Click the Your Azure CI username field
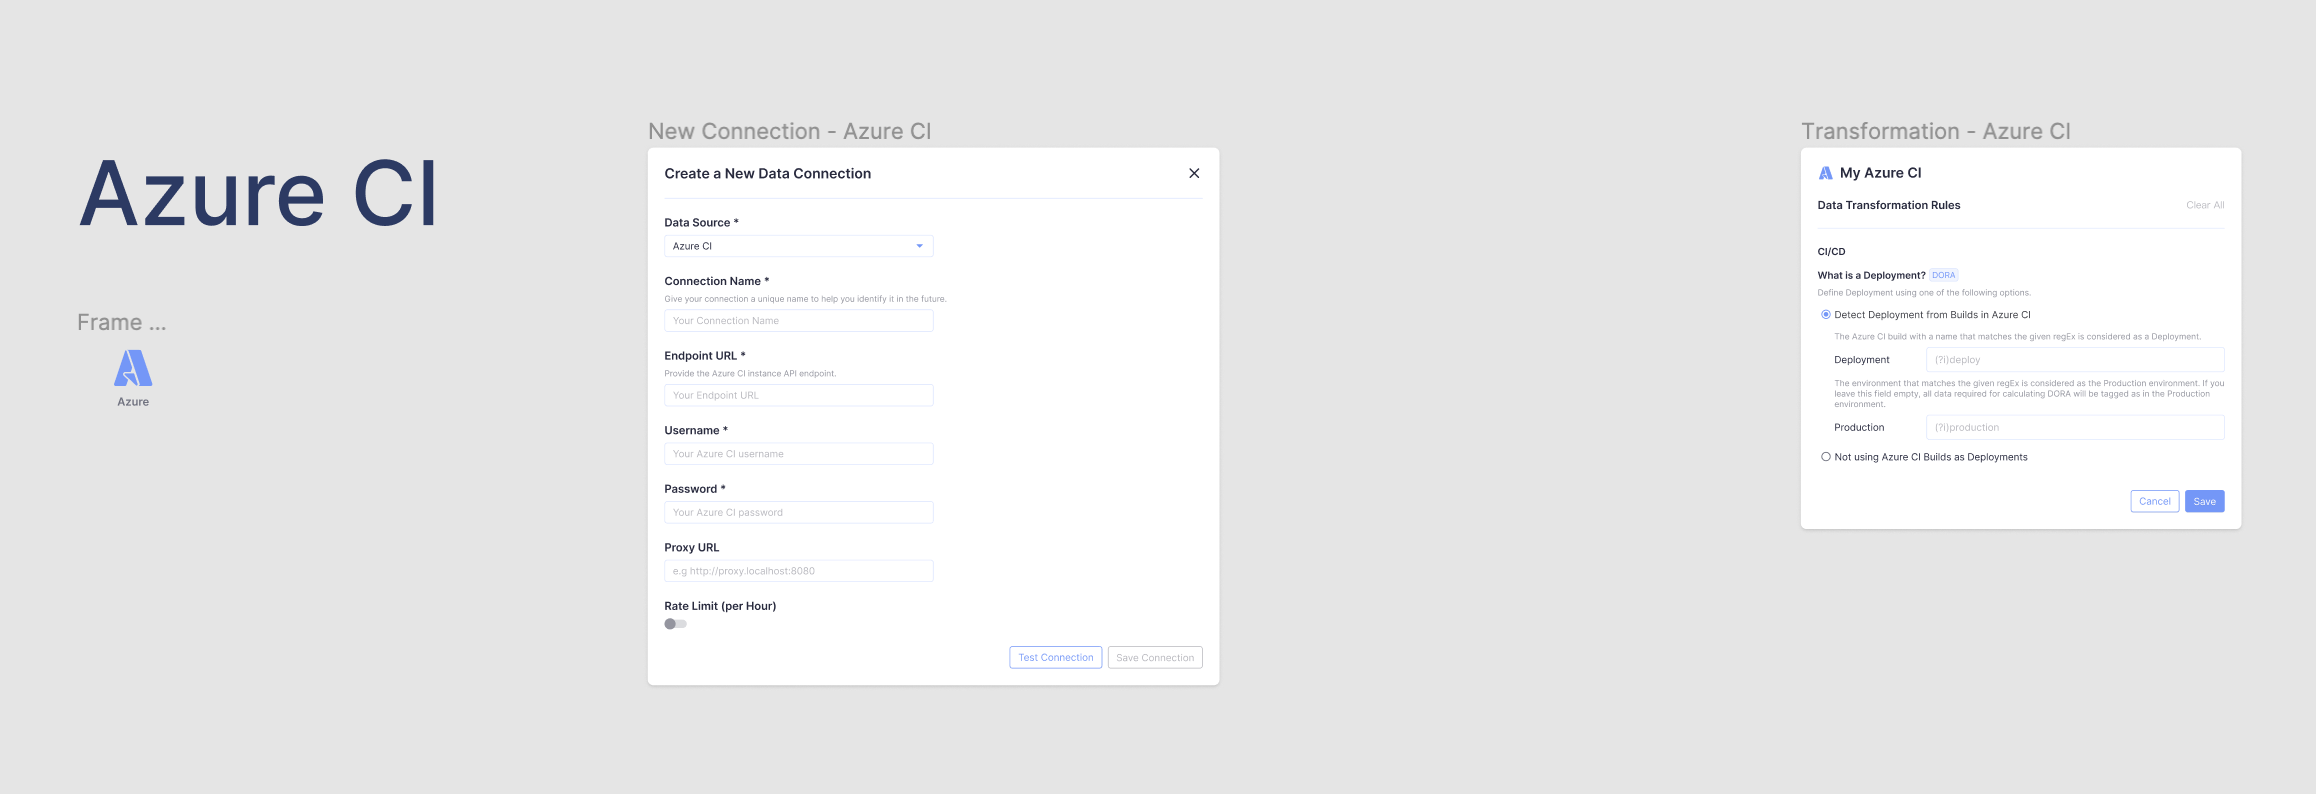The height and width of the screenshot is (794, 2316). point(798,454)
